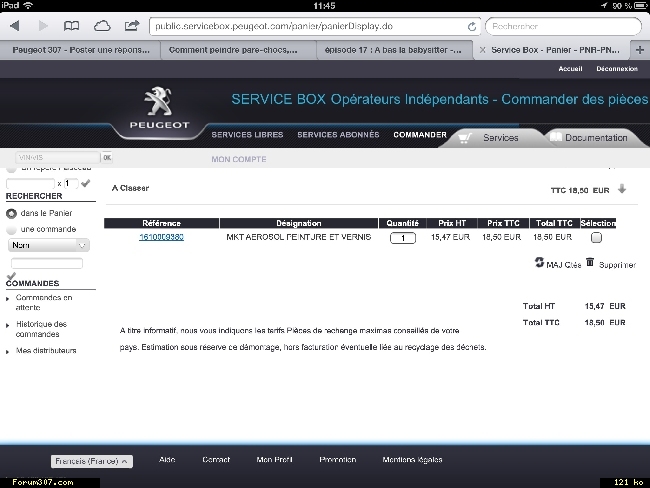
Task: Click the Peugeot lion logo
Action: pos(159,101)
